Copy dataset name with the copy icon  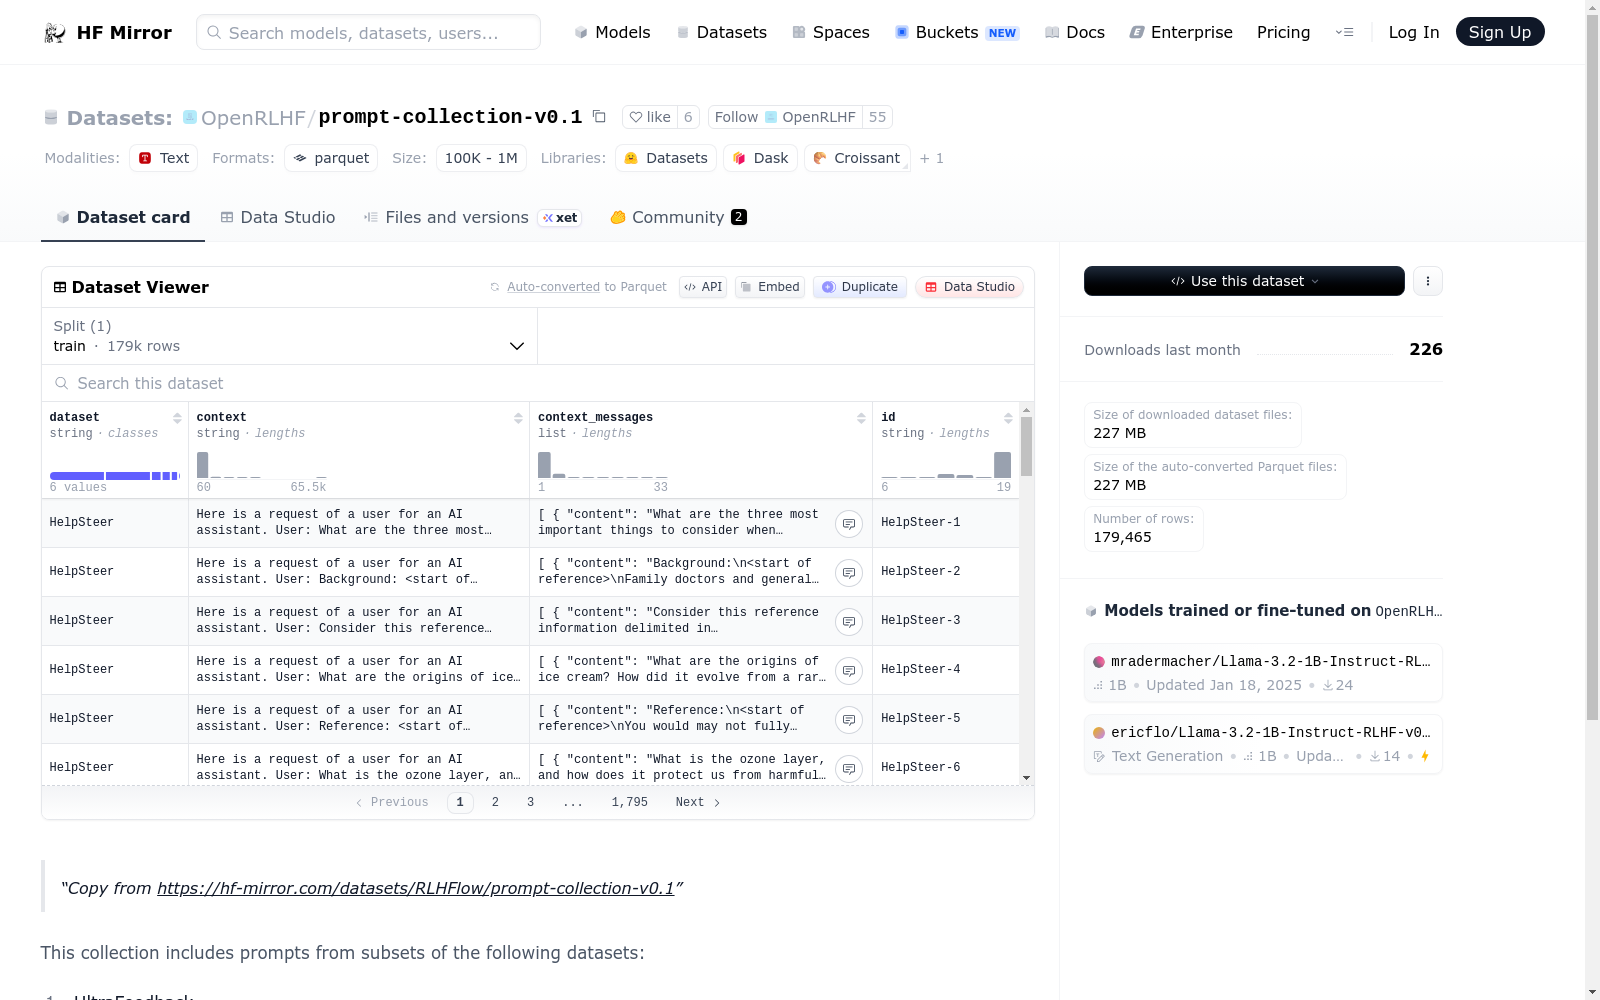[599, 116]
